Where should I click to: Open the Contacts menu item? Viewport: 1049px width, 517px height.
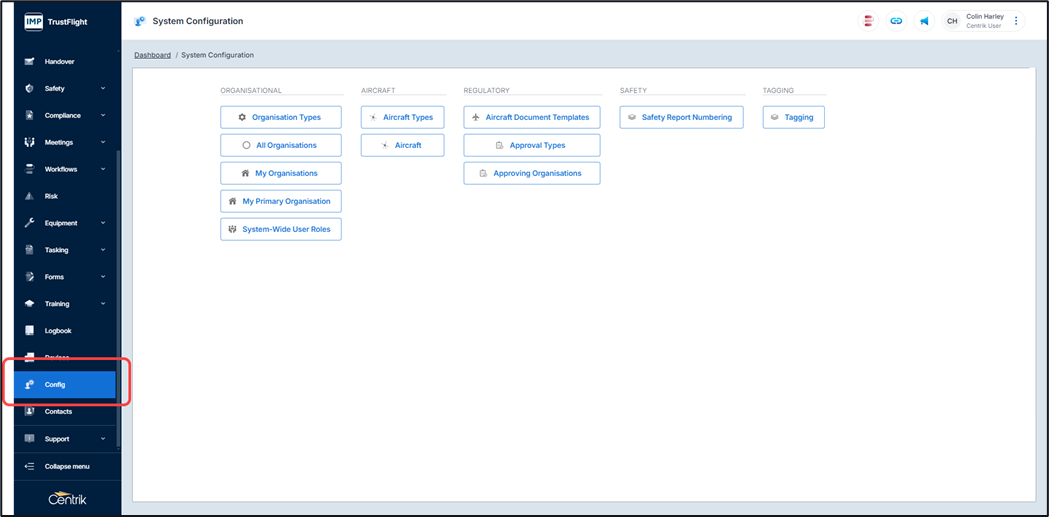65,411
